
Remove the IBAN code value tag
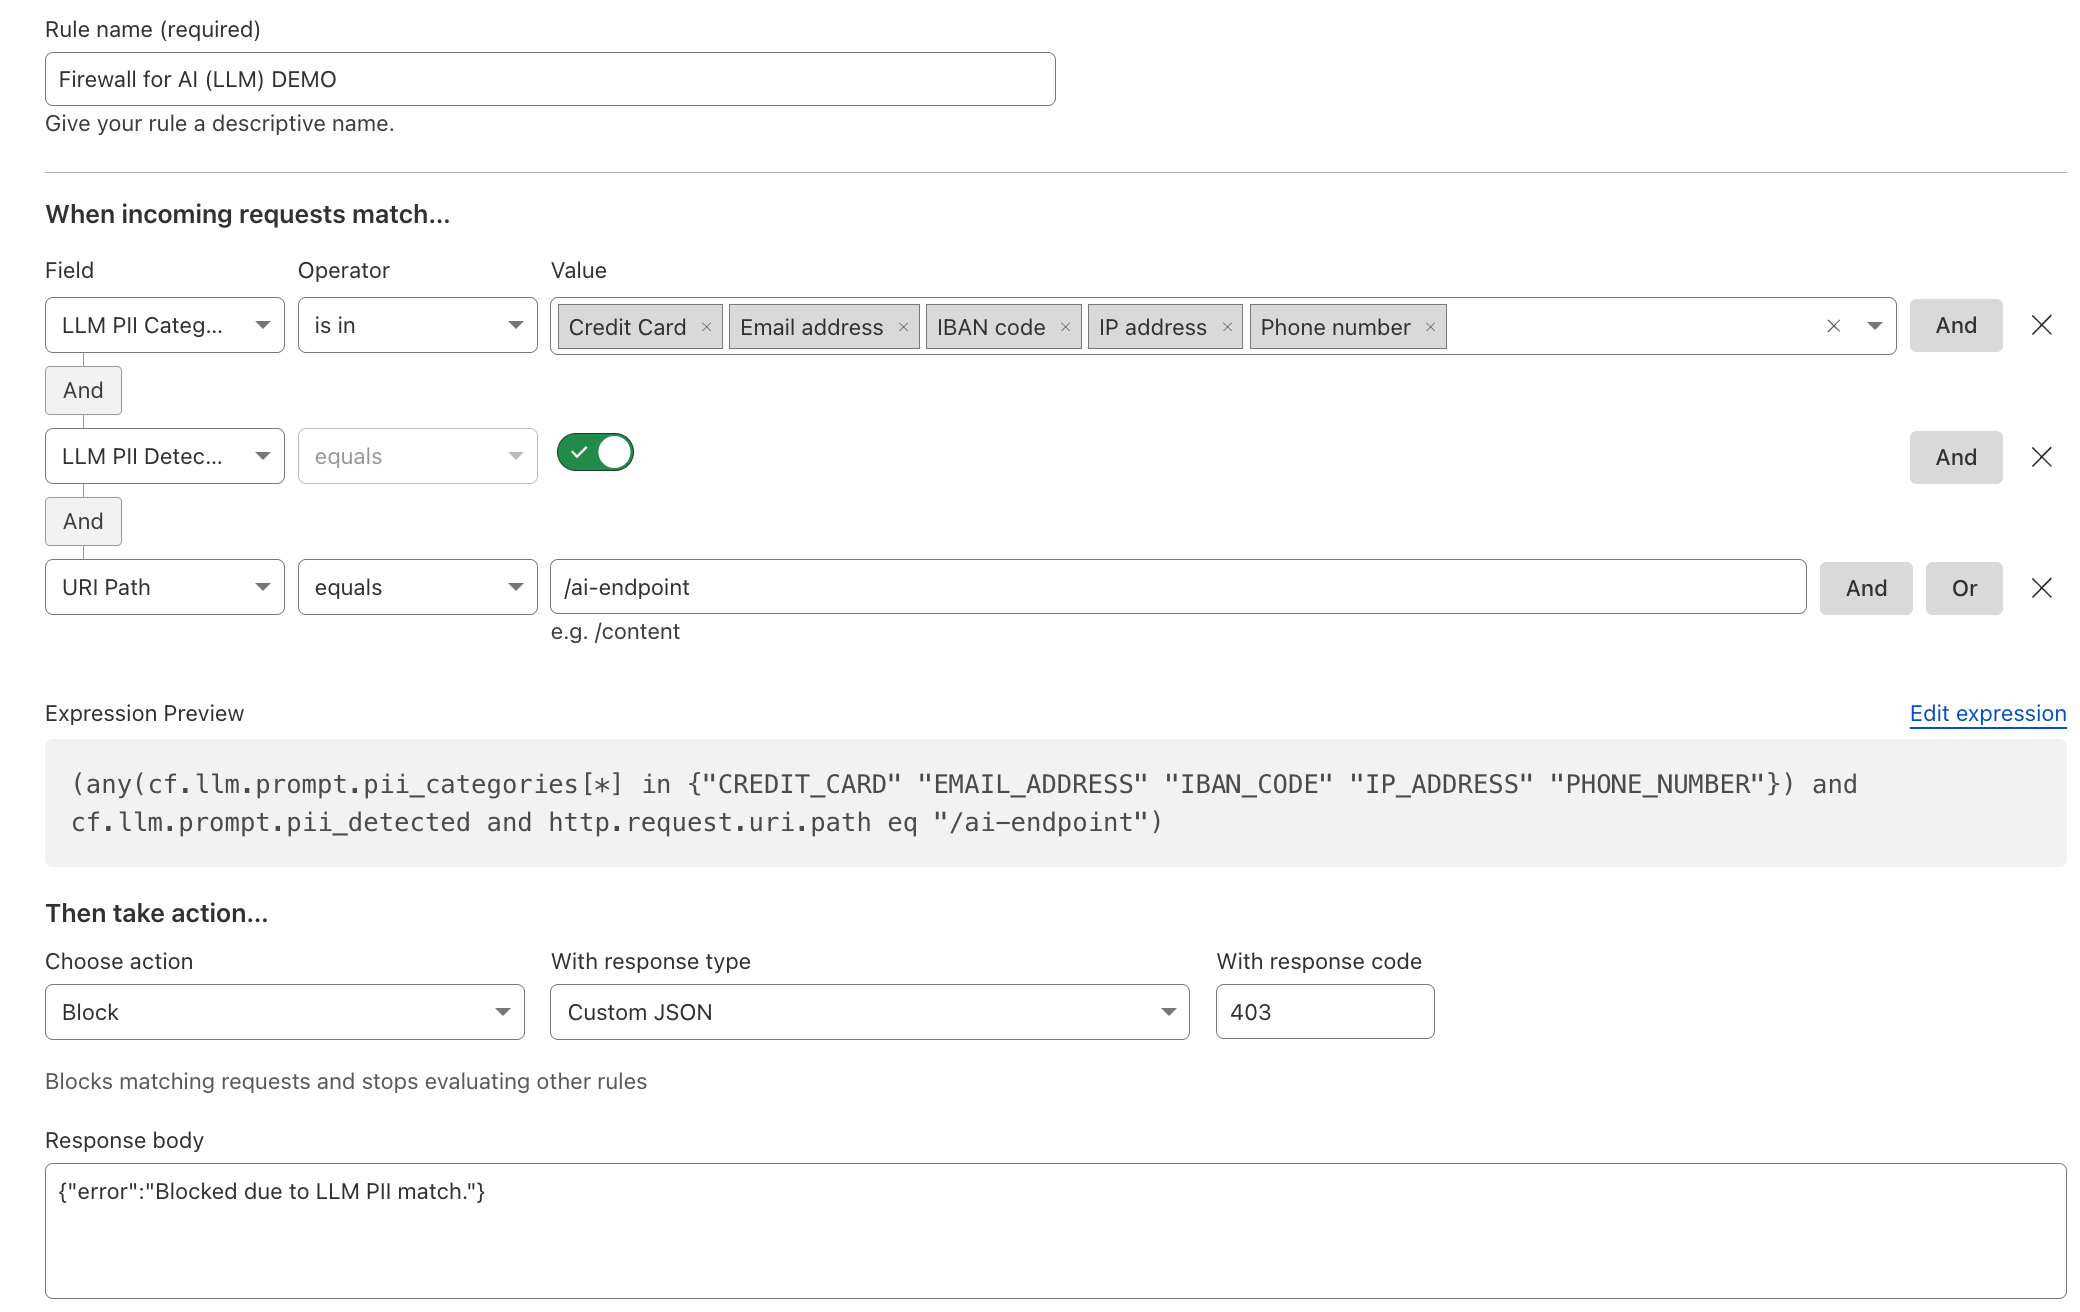[x=1066, y=326]
